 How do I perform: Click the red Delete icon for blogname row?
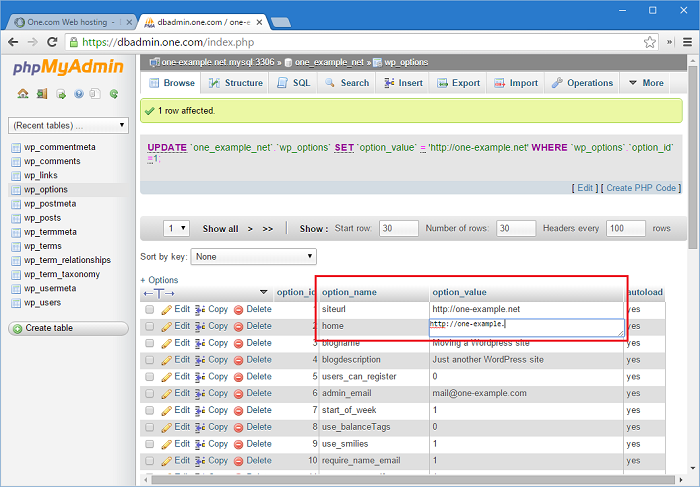point(238,343)
